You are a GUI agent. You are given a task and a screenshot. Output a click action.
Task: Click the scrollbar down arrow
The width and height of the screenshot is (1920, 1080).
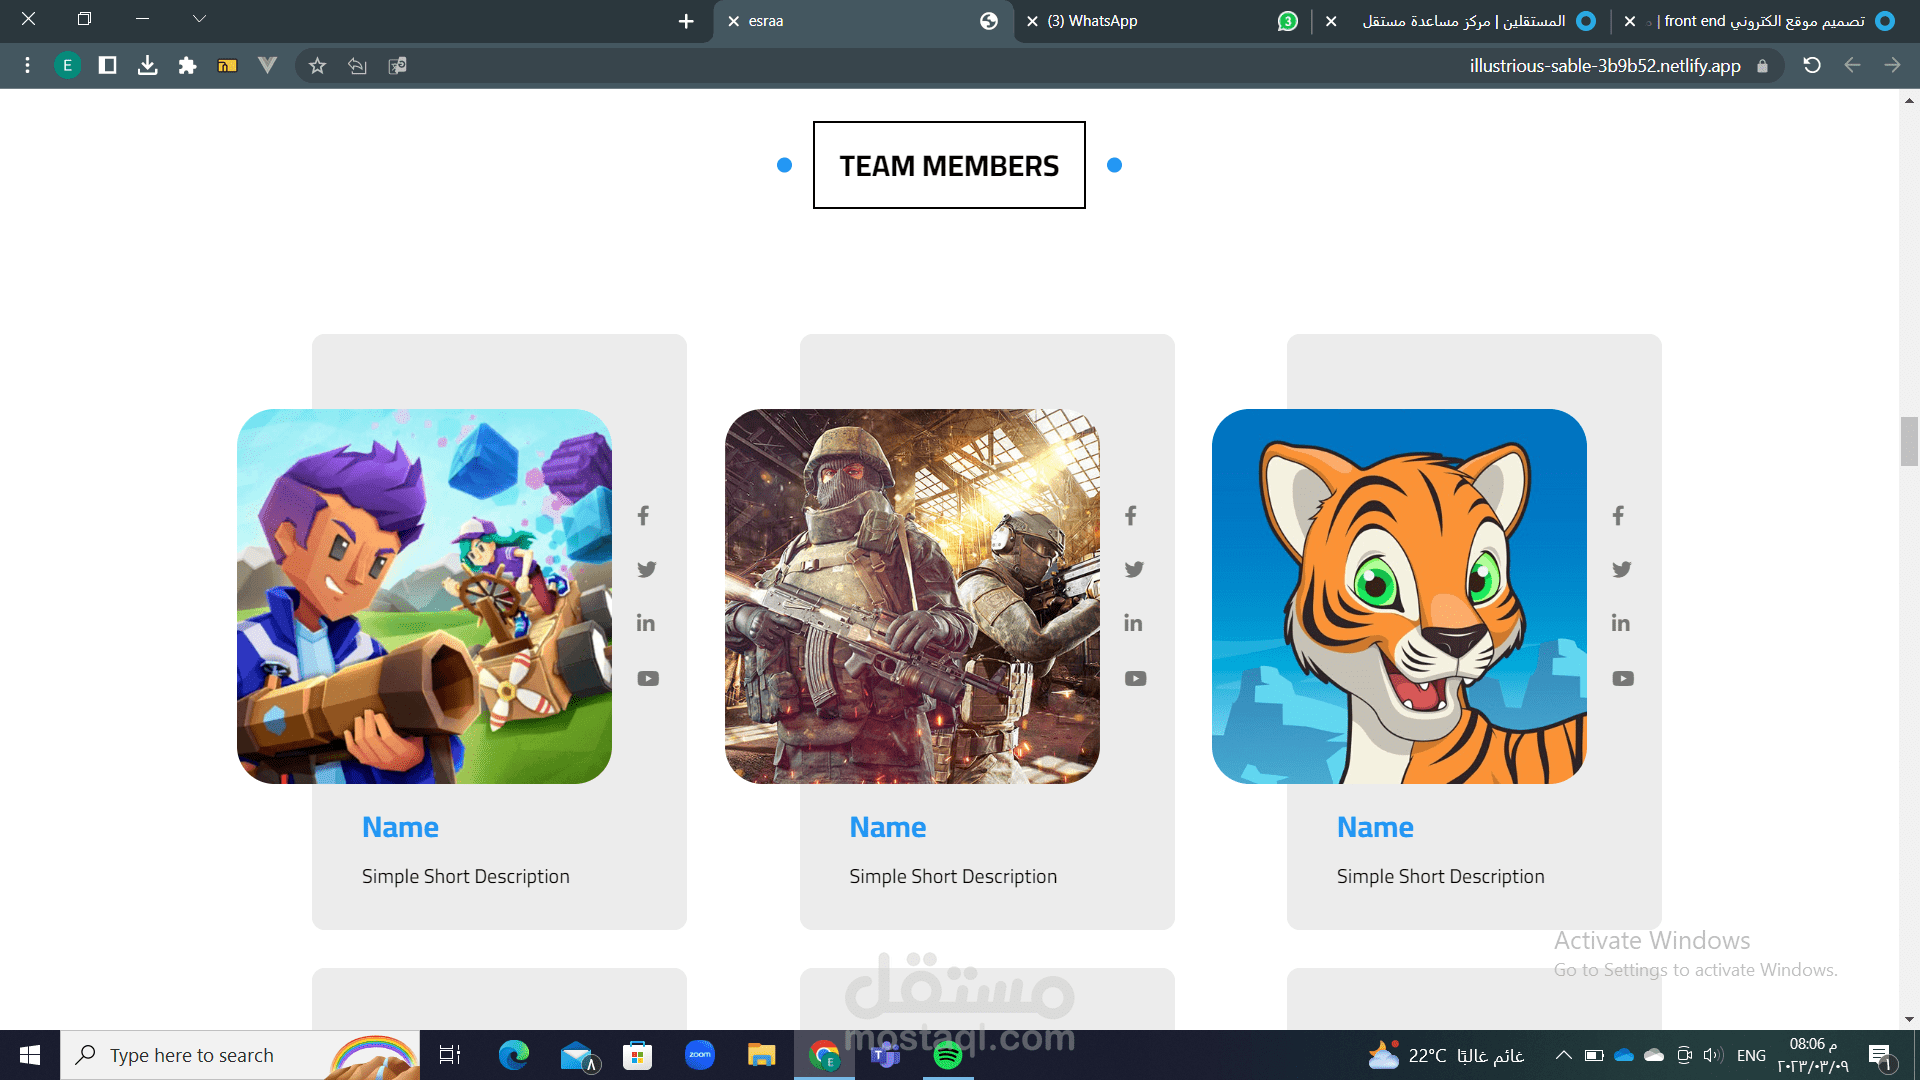click(x=1909, y=1020)
